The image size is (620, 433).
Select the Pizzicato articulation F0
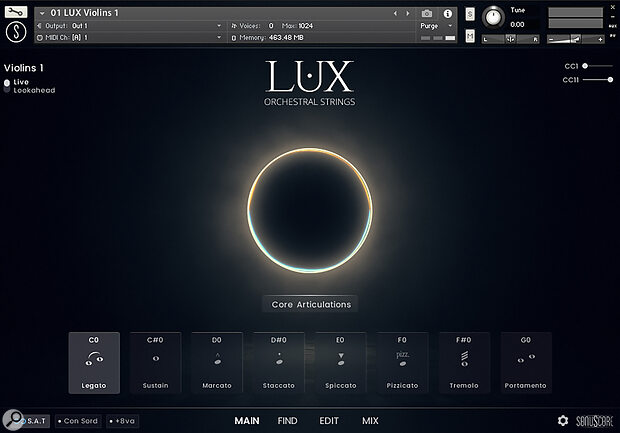tap(402, 363)
